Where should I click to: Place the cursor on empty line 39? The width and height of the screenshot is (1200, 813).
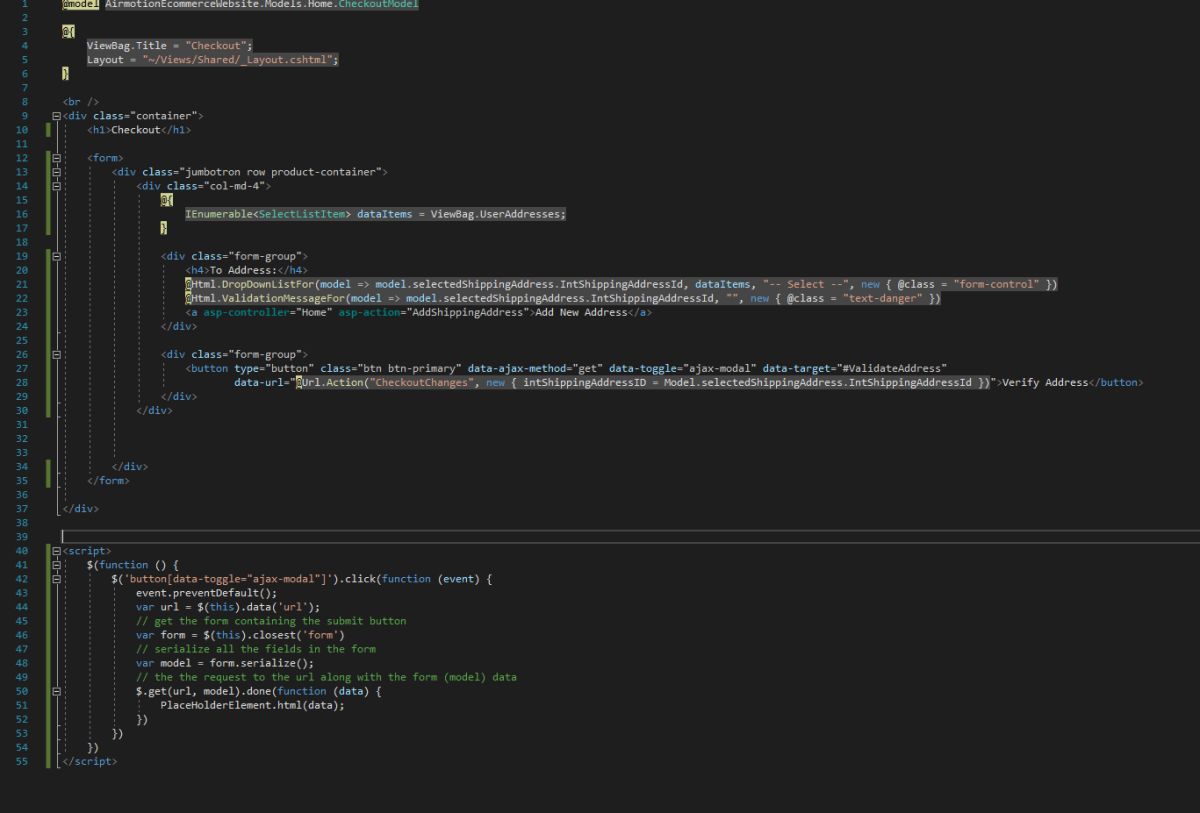(x=630, y=537)
